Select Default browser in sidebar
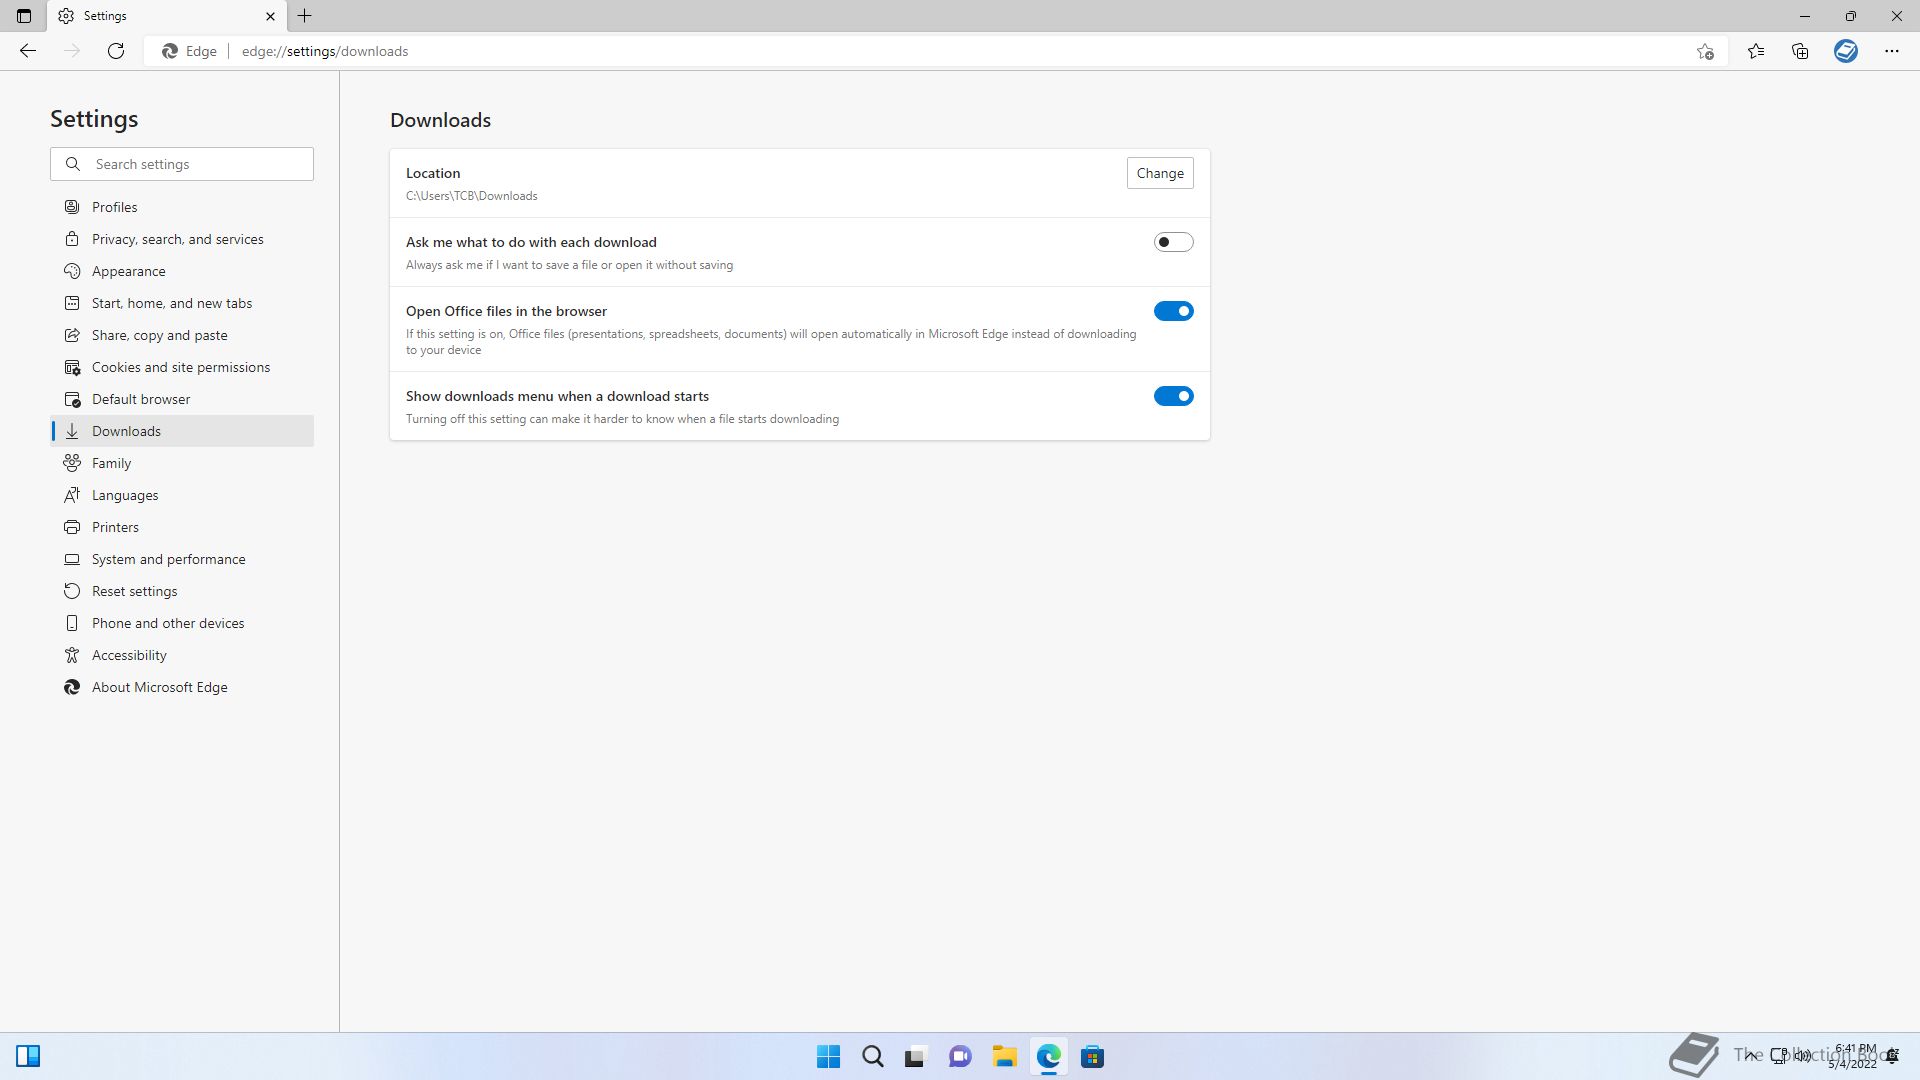Screen dimensions: 1920x1080 182,399
